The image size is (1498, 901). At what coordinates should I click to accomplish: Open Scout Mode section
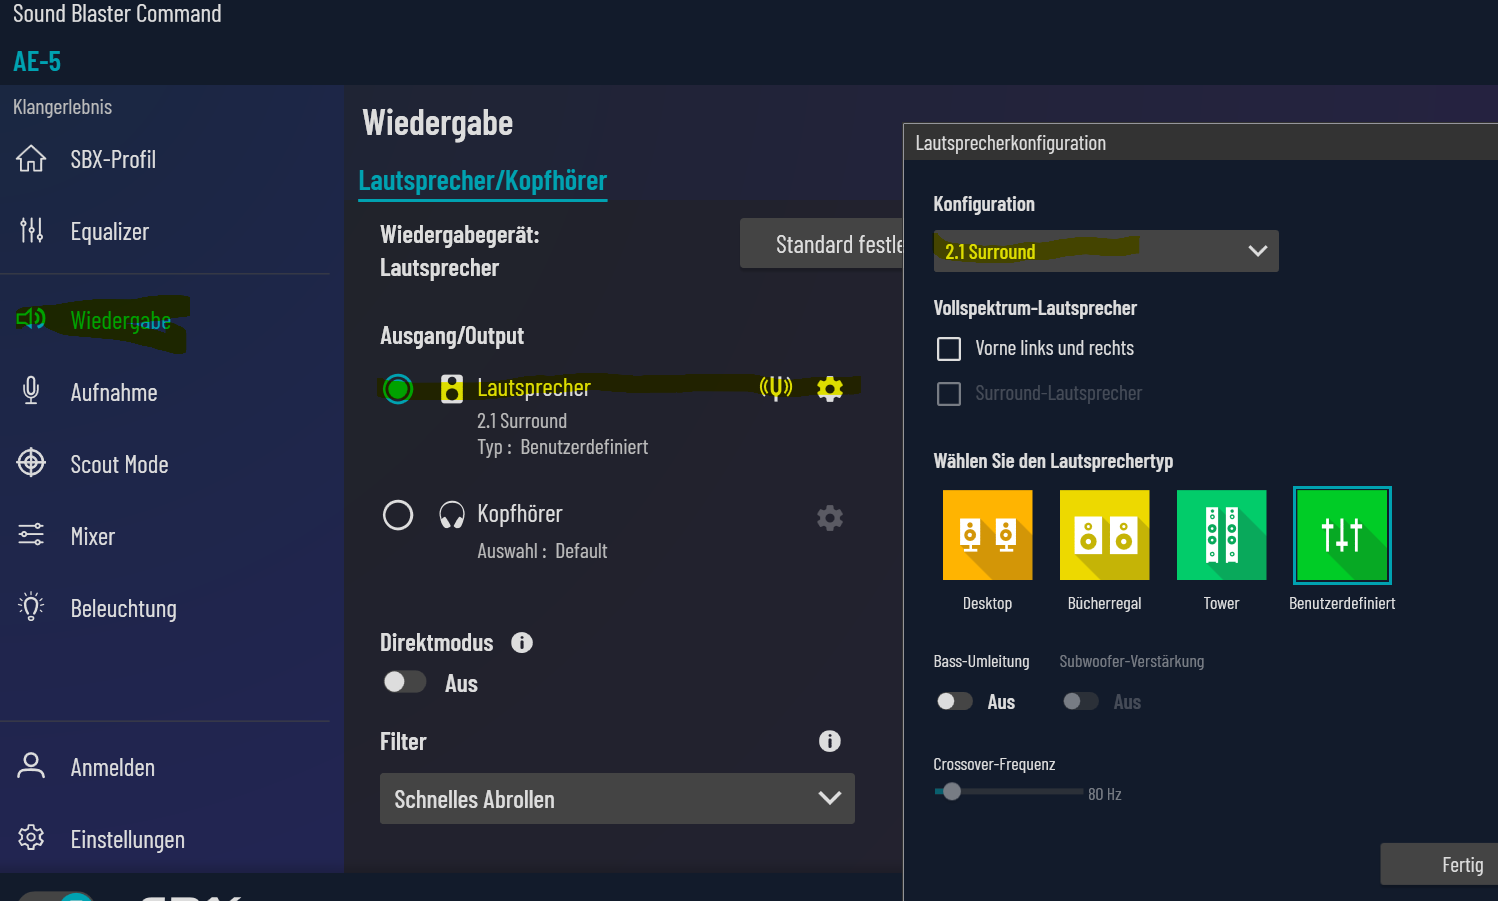(119, 464)
